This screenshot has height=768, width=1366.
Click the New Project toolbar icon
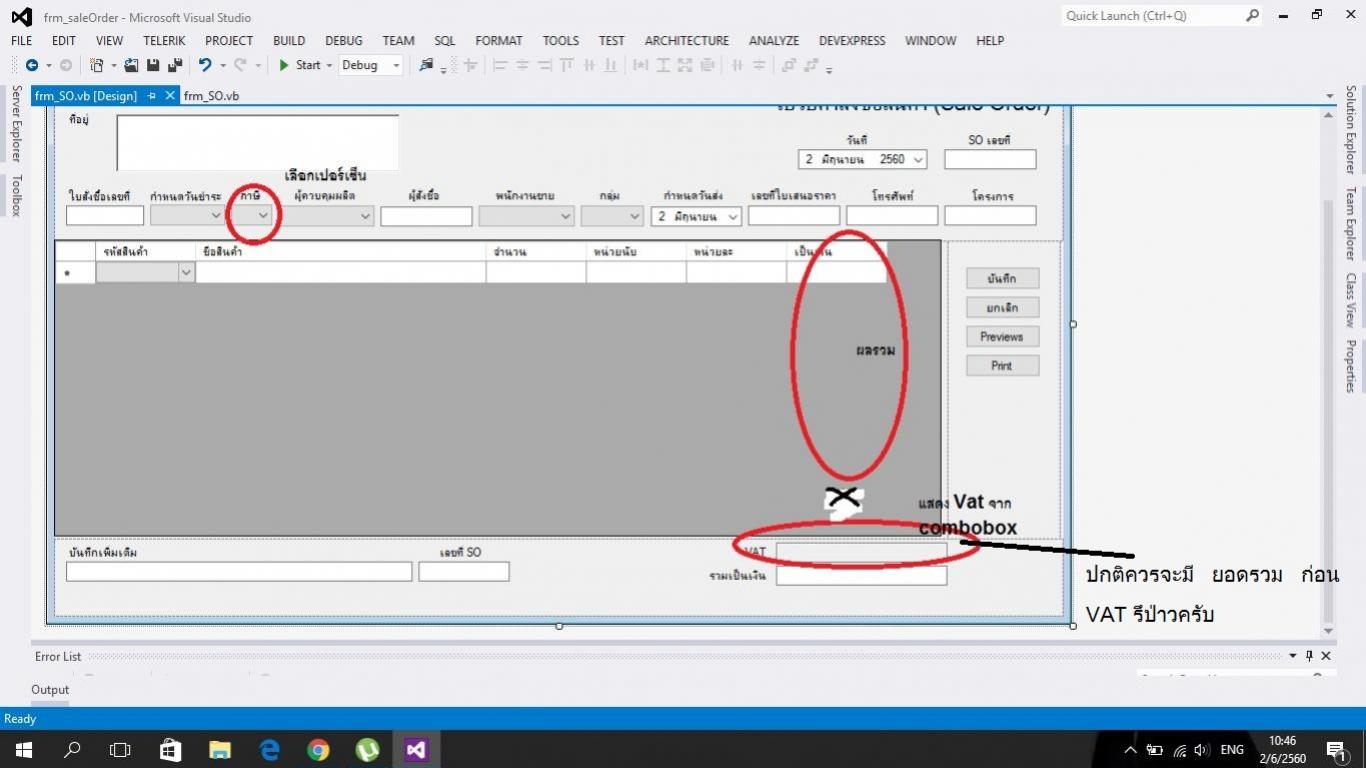tap(97, 65)
